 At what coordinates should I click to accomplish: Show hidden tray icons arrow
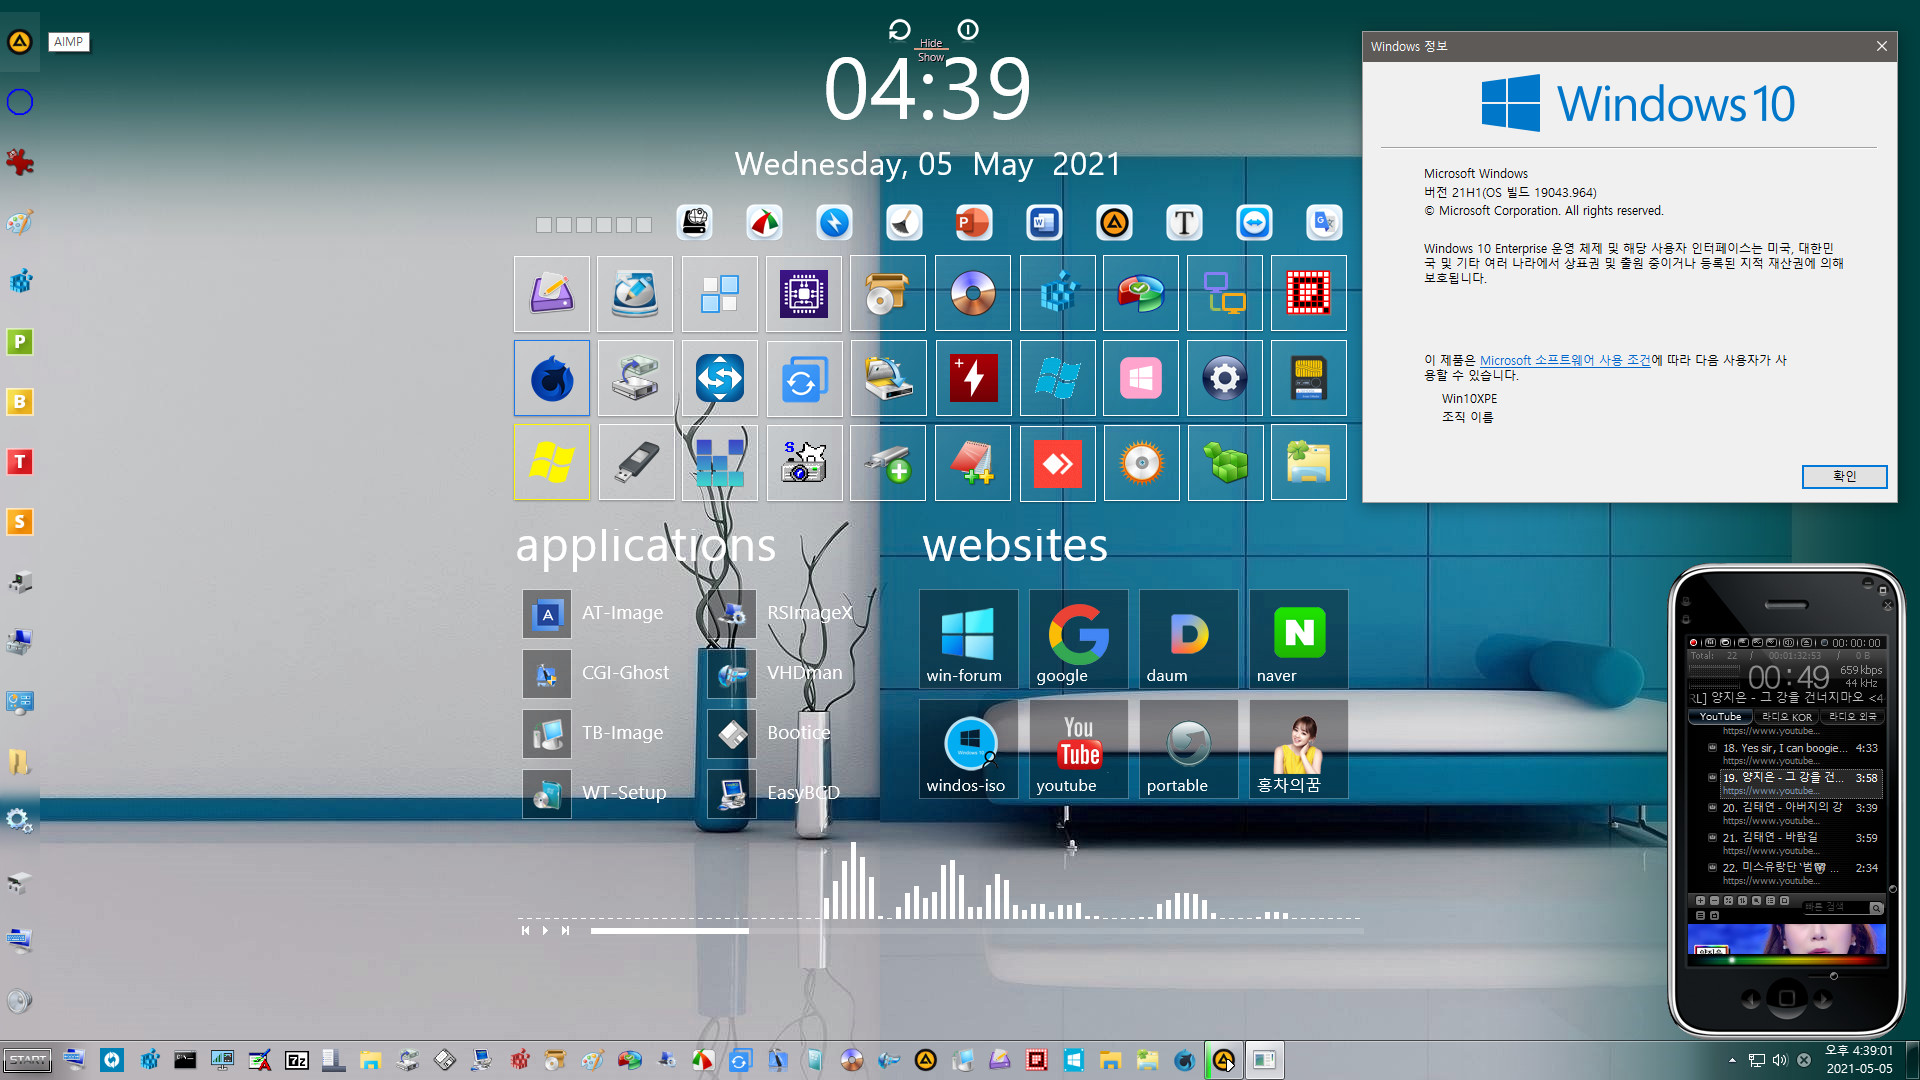(1732, 1060)
